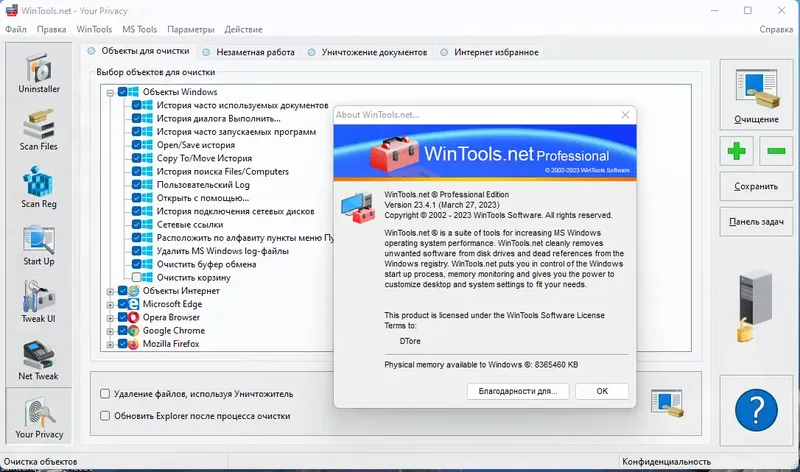Click the WinTools.net title bar app icon
The width and height of the screenshot is (800, 472).
click(x=11, y=11)
